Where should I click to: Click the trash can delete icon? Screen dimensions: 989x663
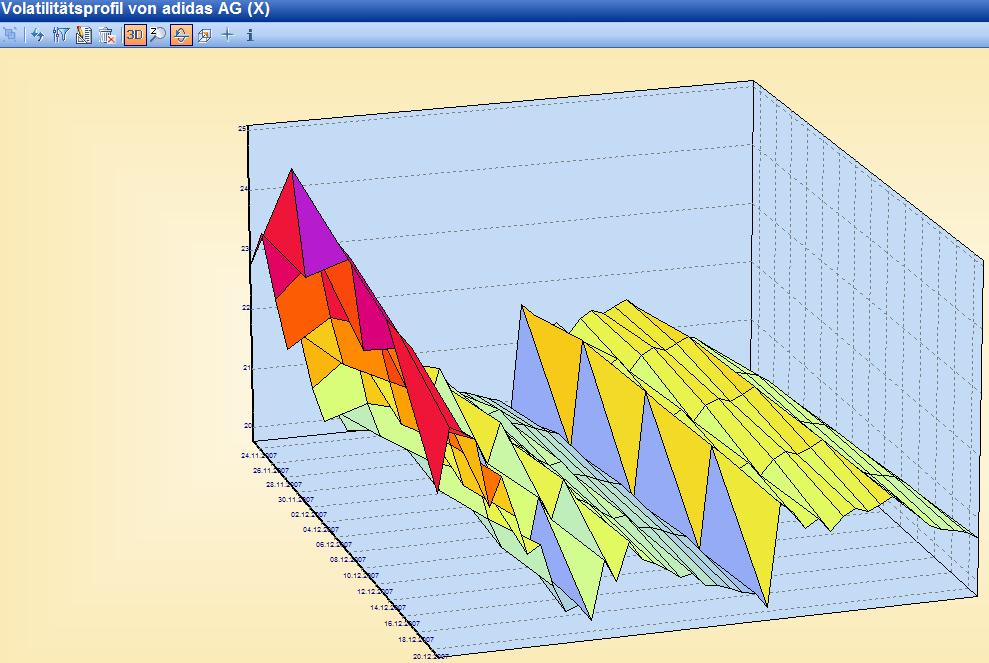click(x=107, y=35)
